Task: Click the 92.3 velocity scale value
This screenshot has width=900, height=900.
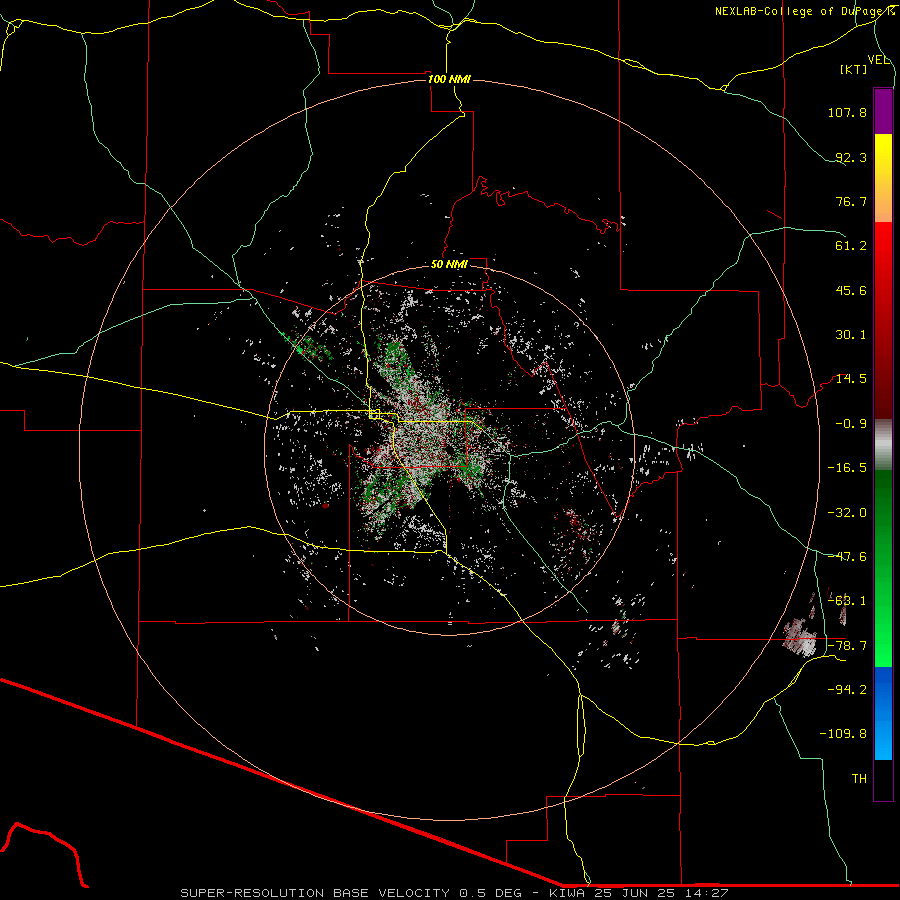Action: click(x=851, y=157)
